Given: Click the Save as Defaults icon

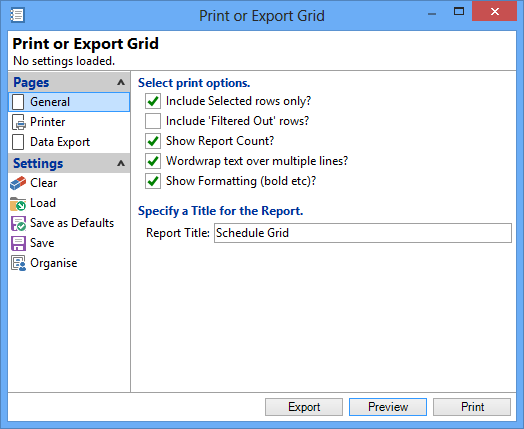Looking at the screenshot, I should tap(18, 223).
